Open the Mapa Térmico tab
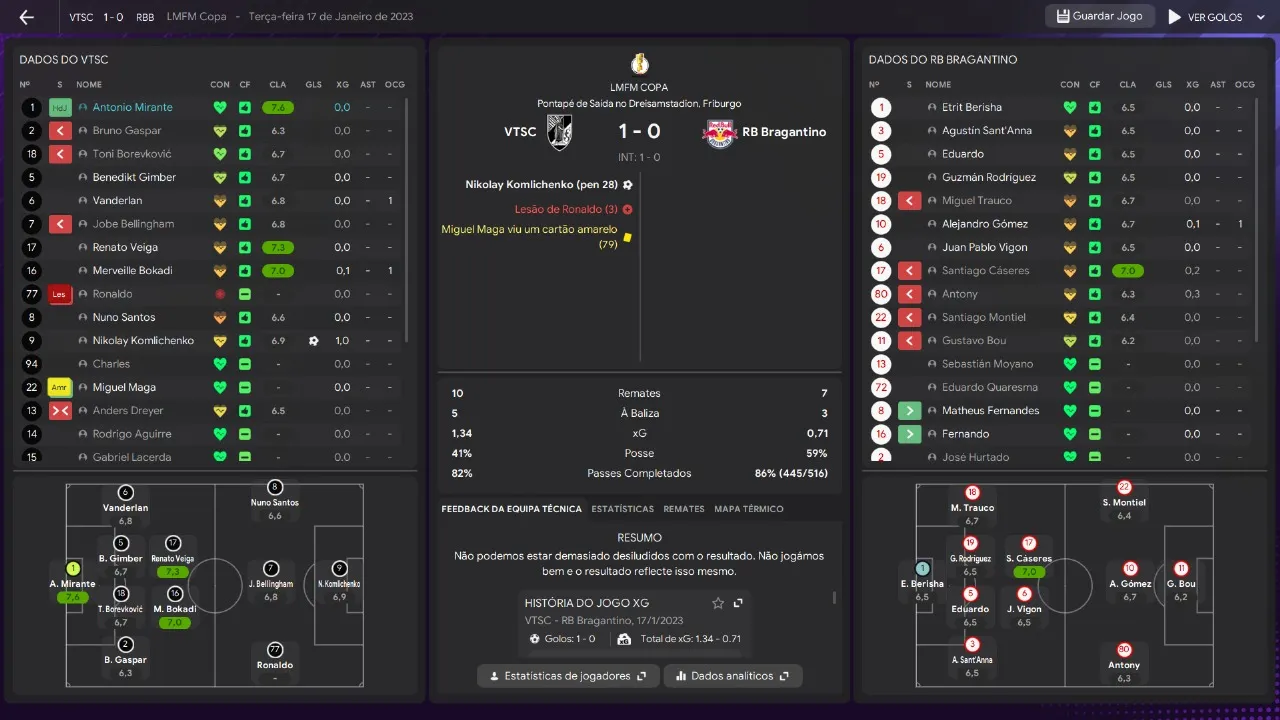Screen dimensions: 1280x720 (748, 509)
